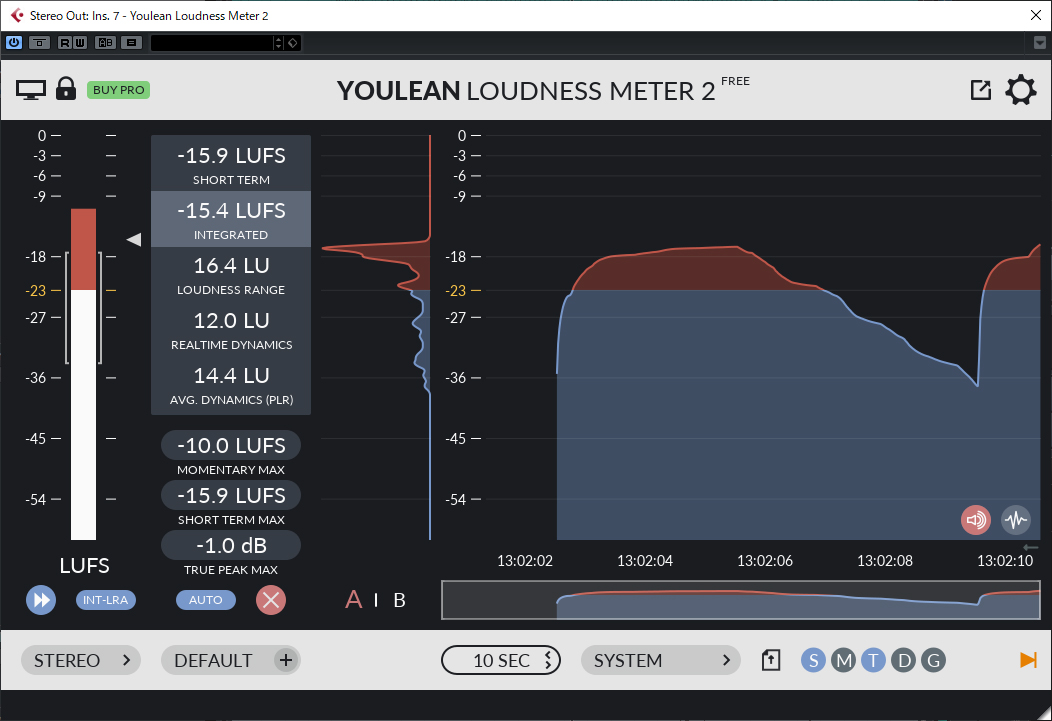Click the monitor display view icon

(x=31, y=90)
